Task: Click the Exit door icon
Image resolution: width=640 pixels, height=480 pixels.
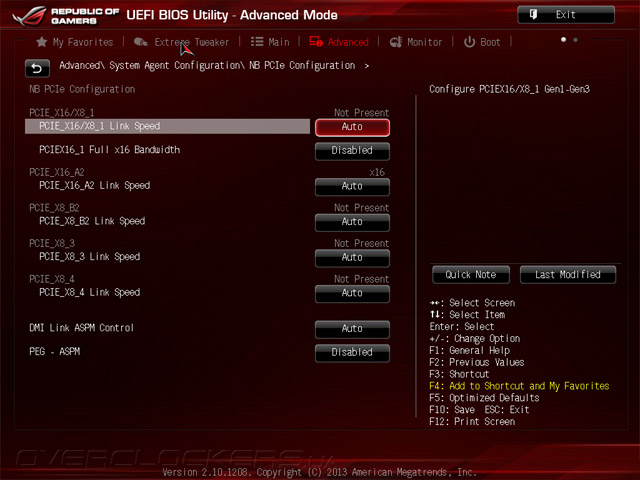Action: 533,14
